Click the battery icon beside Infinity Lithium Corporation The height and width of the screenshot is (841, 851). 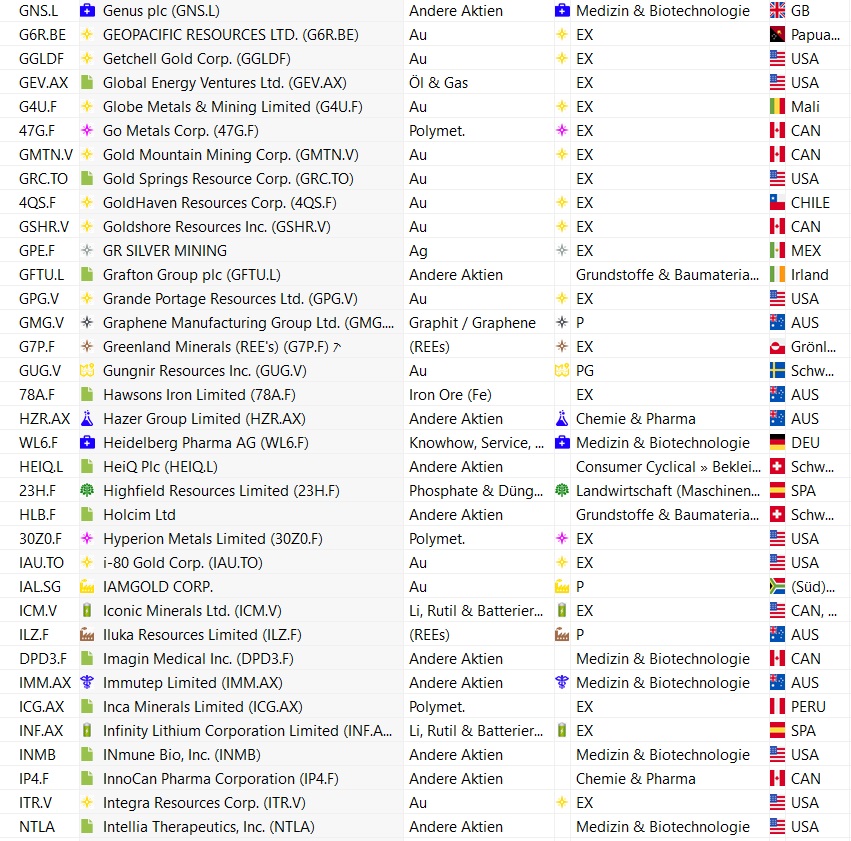[87, 730]
